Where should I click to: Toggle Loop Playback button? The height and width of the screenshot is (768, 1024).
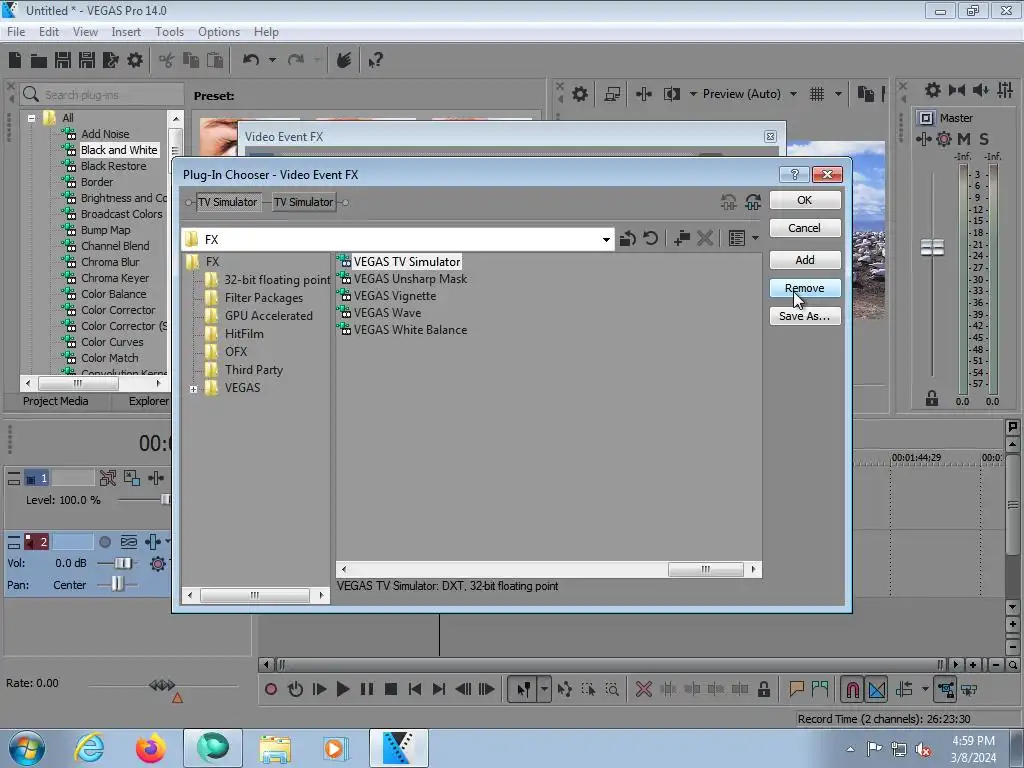tap(295, 689)
